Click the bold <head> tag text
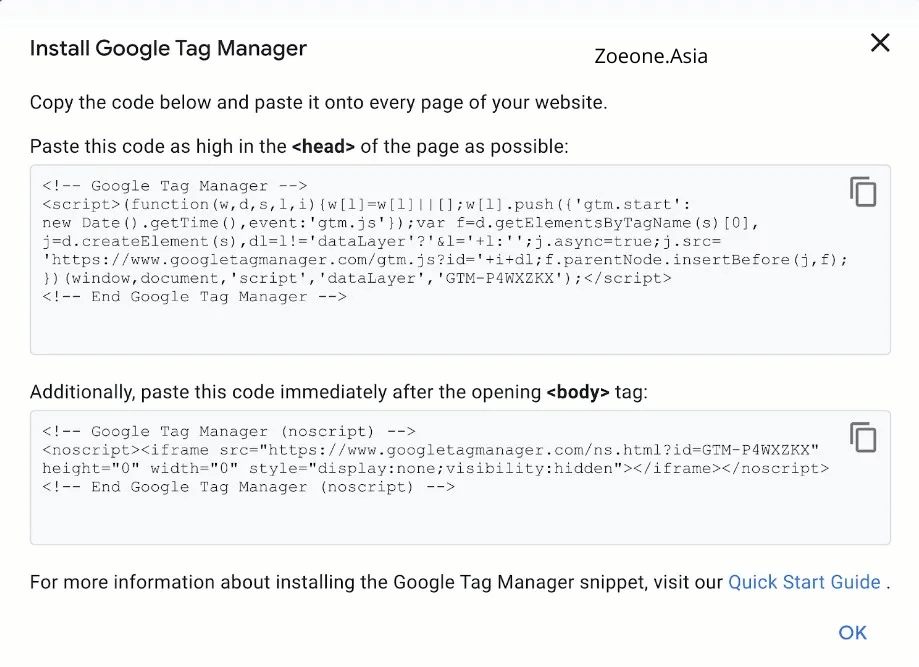The height and width of the screenshot is (667, 919). 324,147
